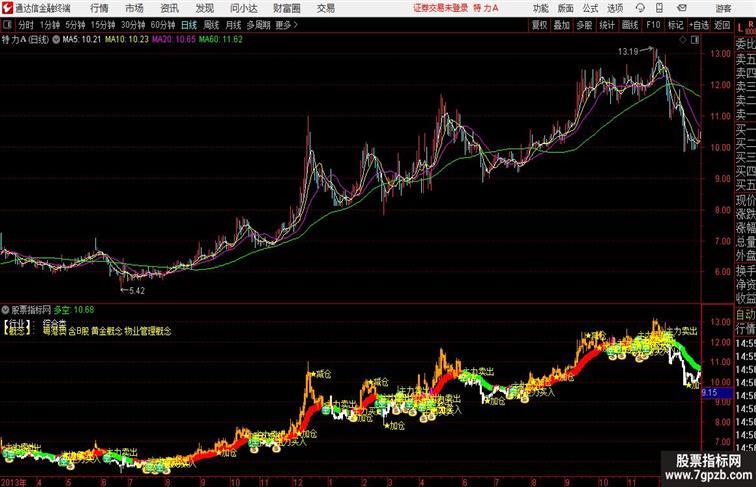756x487 pixels.
Task: Open the 行情 menu
Action: point(99,8)
